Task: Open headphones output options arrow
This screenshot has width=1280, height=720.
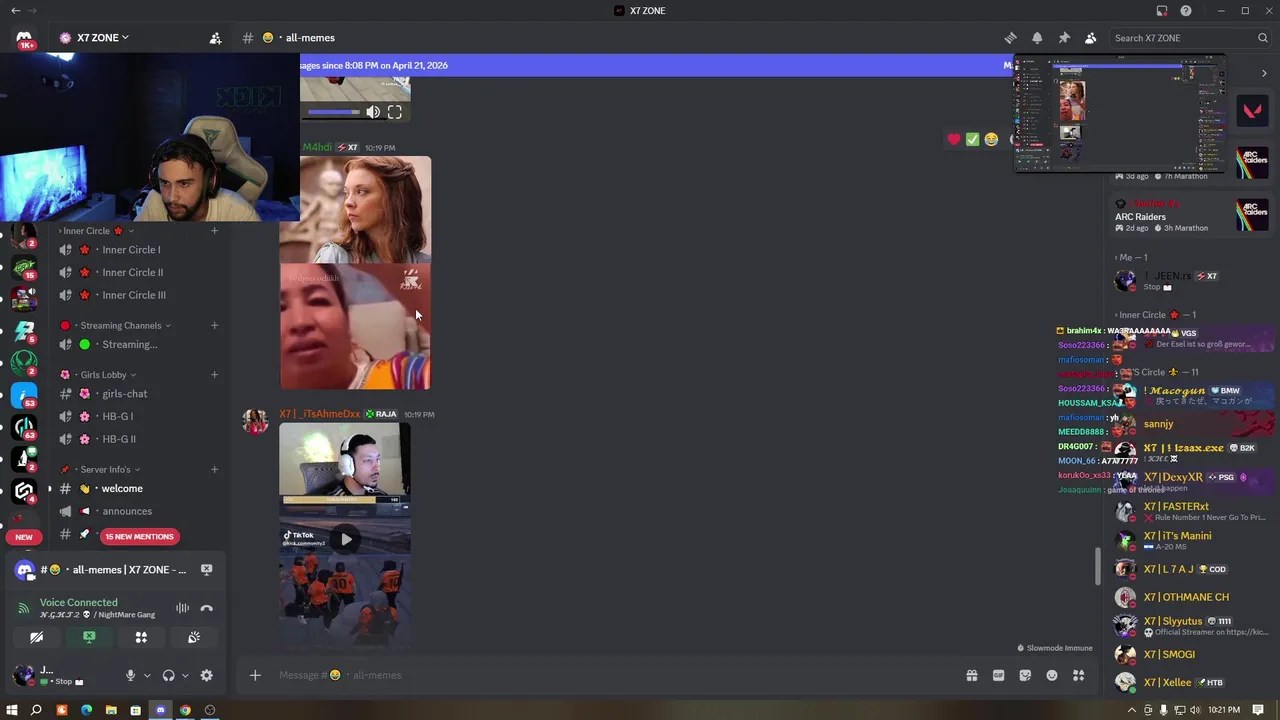Action: pos(185,676)
